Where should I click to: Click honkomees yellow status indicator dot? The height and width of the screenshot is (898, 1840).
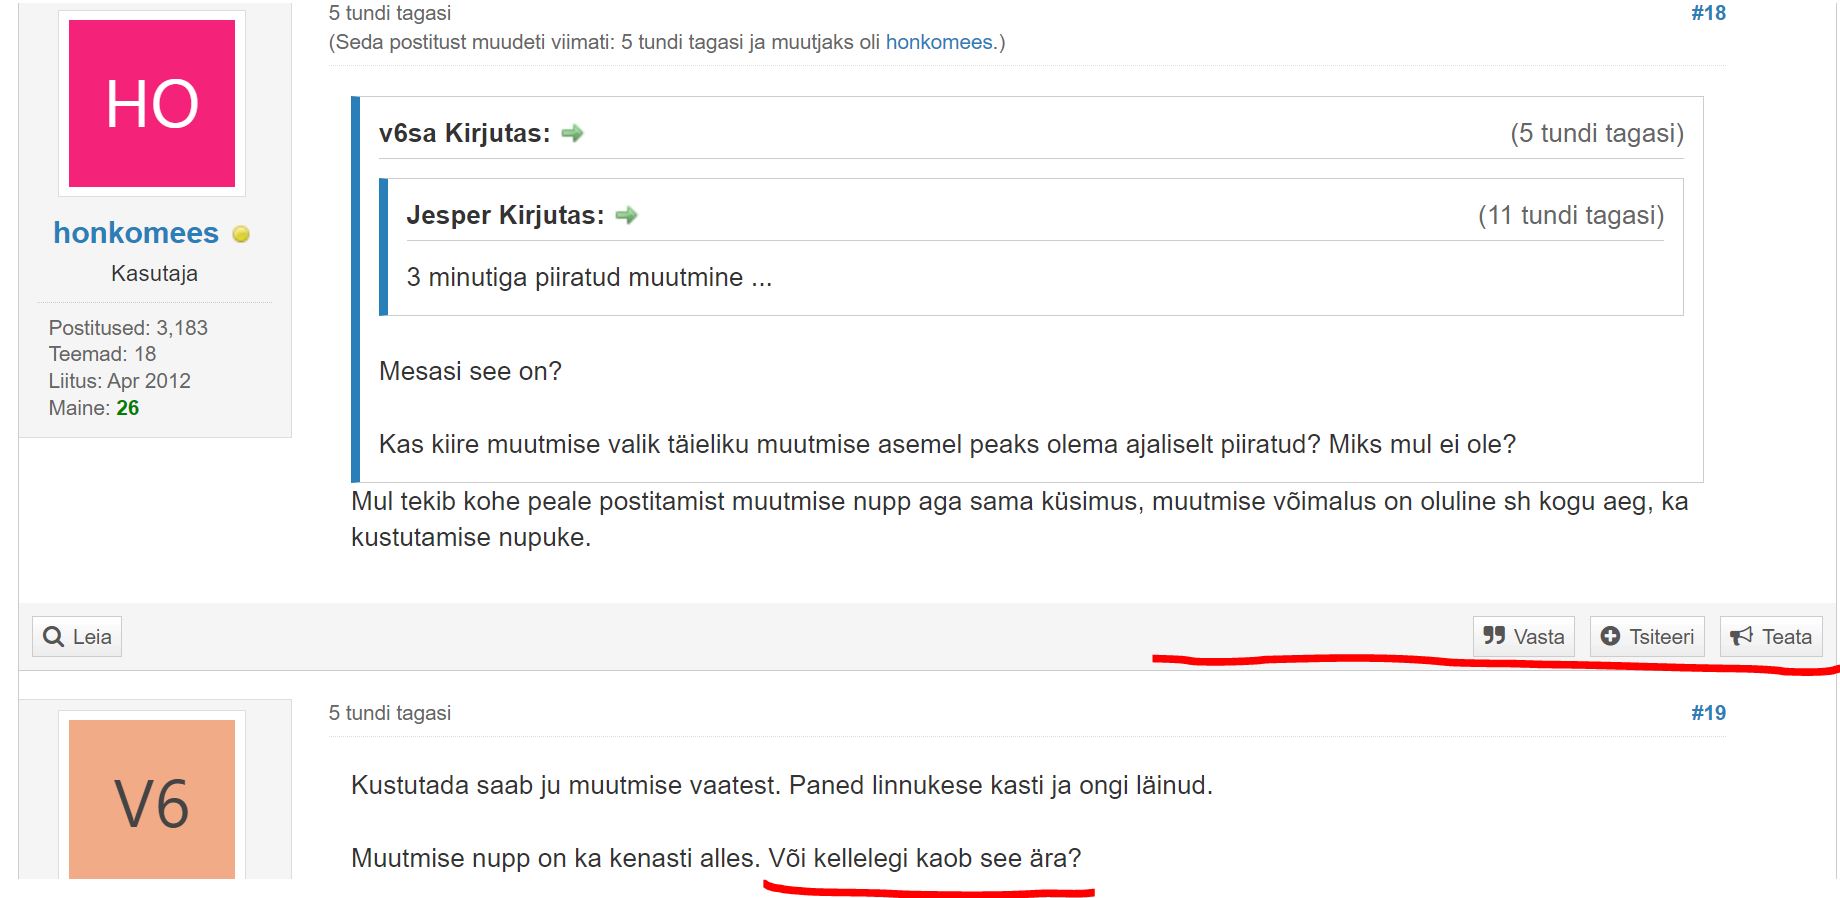tap(241, 234)
